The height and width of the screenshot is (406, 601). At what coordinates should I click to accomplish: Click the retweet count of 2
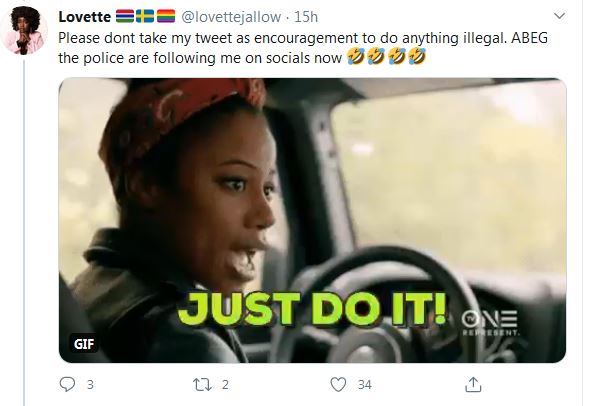tap(225, 384)
